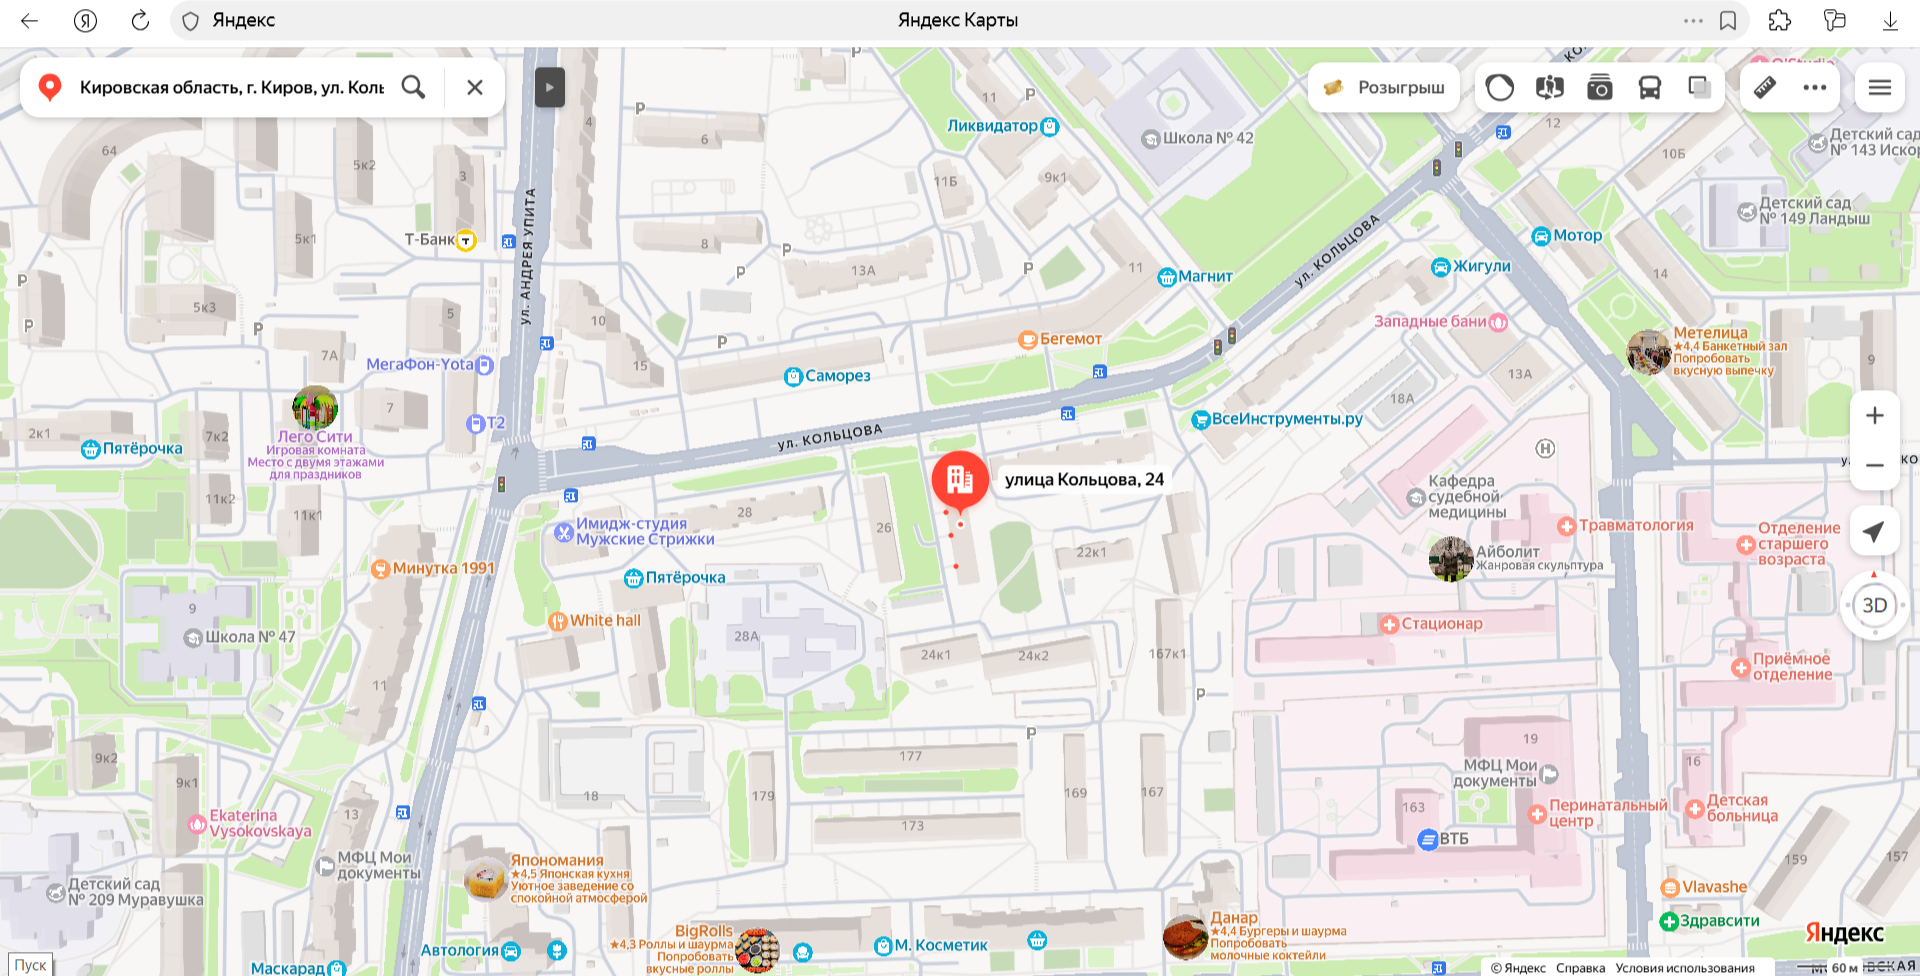The height and width of the screenshot is (976, 1920).
Task: Open more map tools menu
Action: pyautogui.click(x=1815, y=88)
